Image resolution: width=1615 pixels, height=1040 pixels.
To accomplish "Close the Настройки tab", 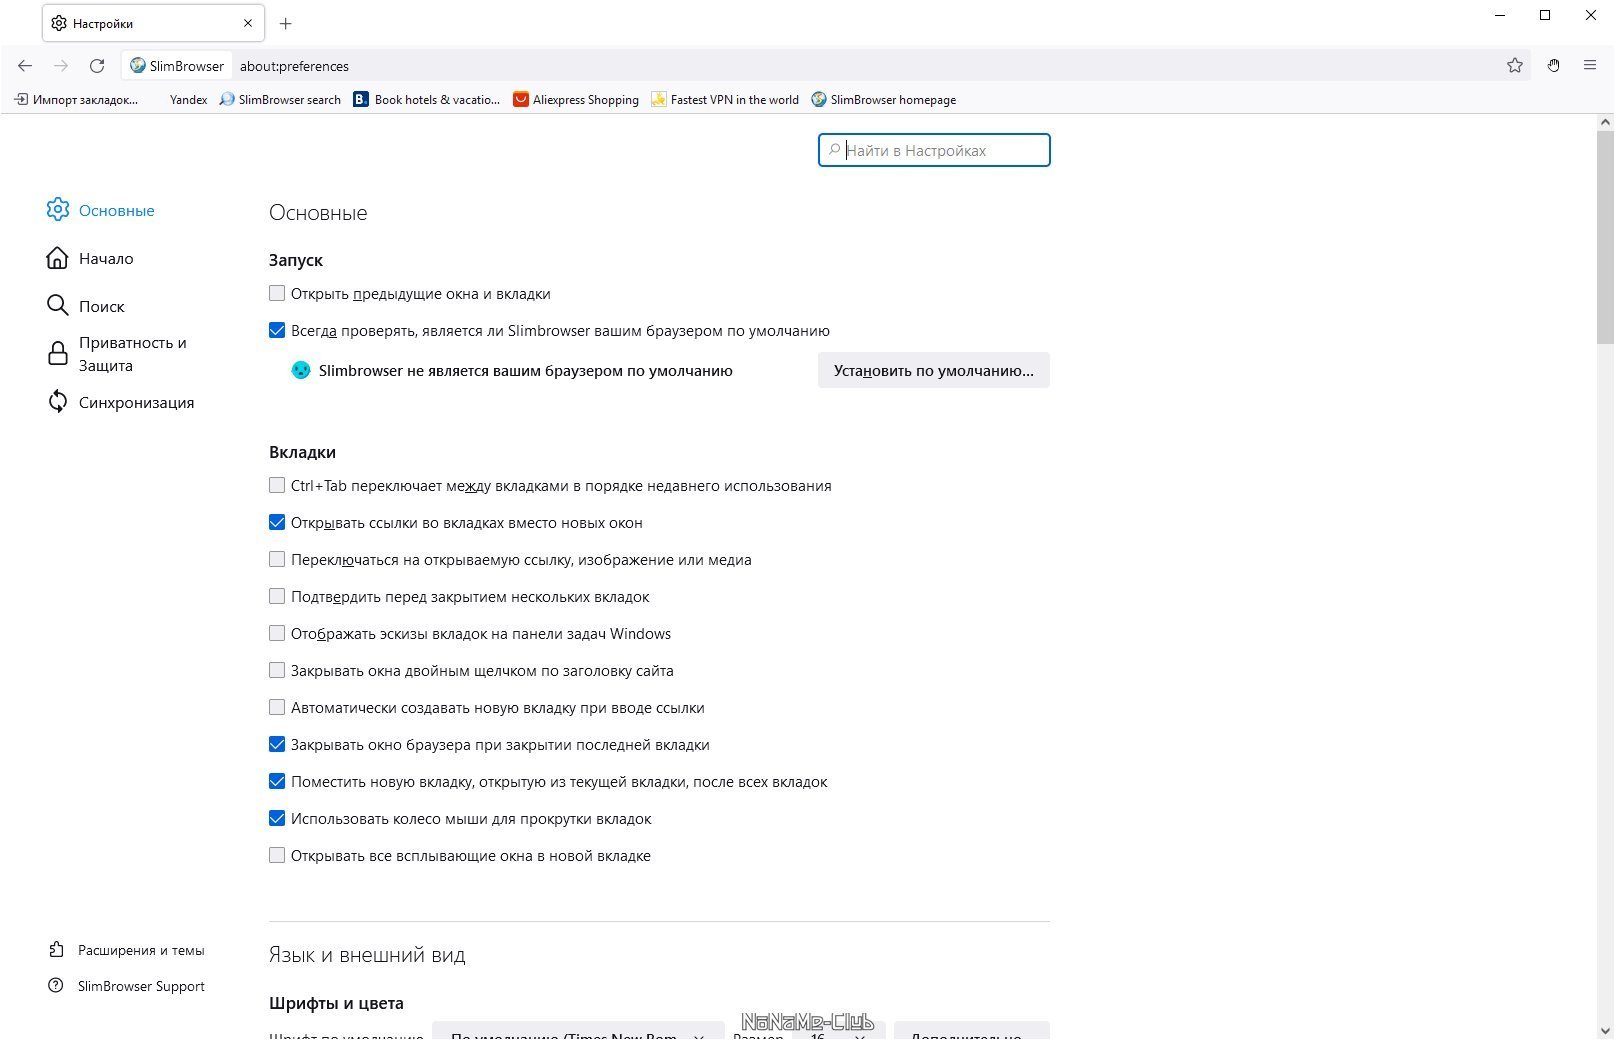I will click(x=248, y=23).
